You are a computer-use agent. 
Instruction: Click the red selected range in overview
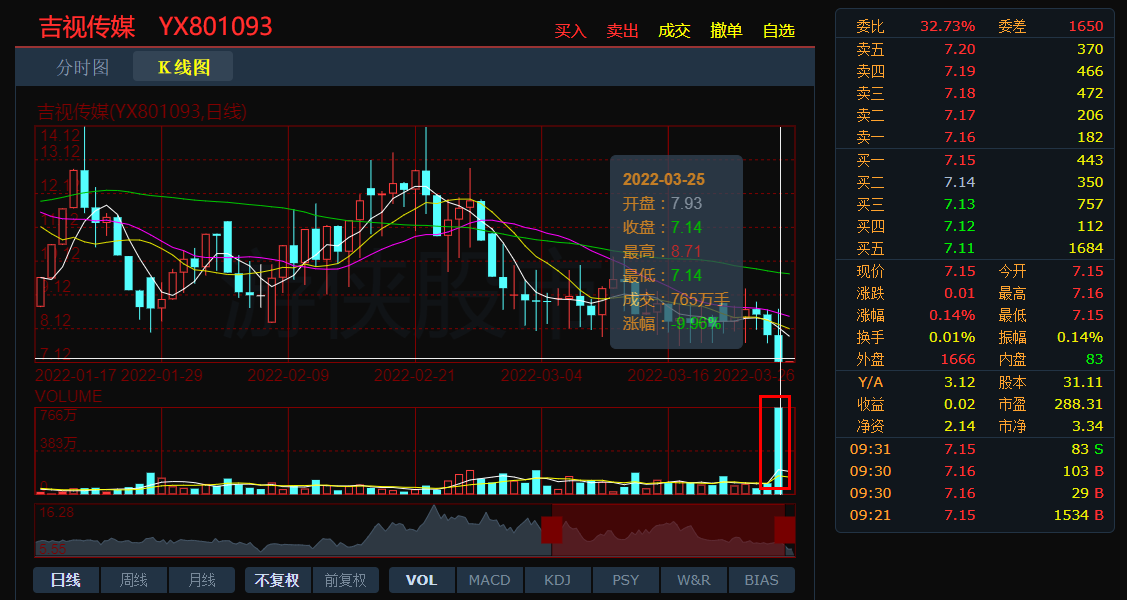[x=668, y=530]
